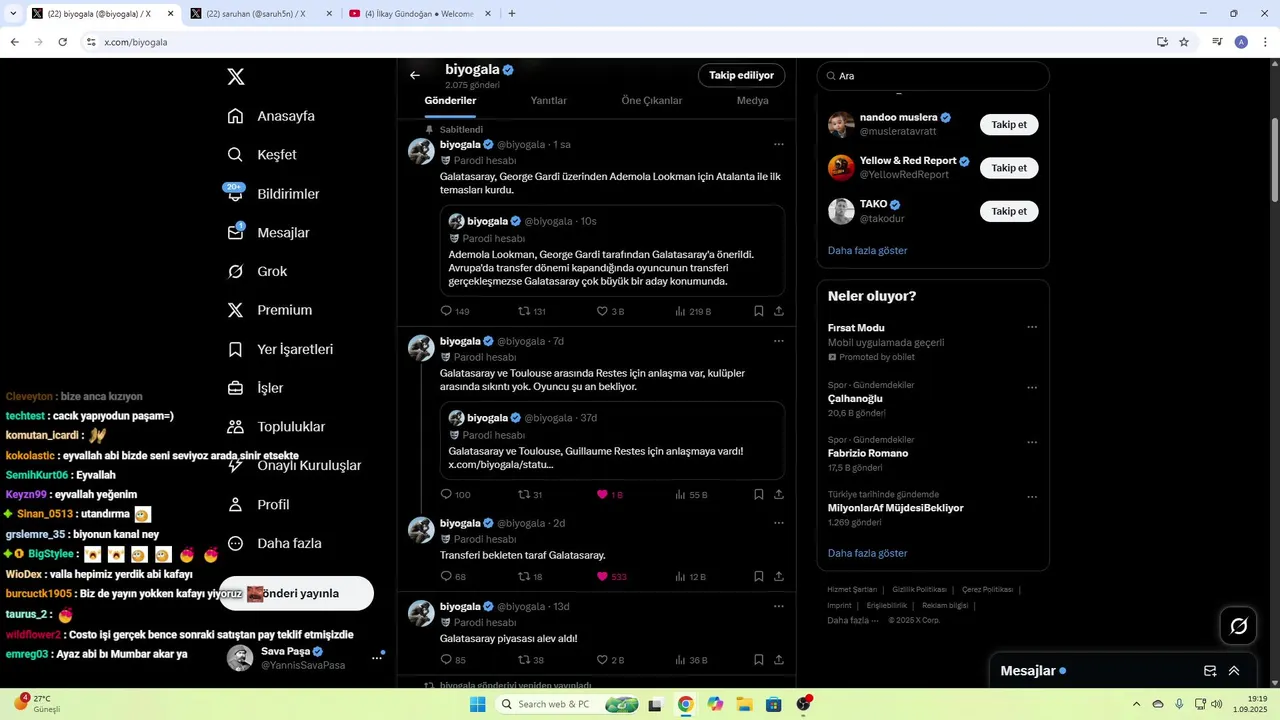This screenshot has height=720, width=1280.
Task: Click the X logo in sidebar
Action: (235, 77)
